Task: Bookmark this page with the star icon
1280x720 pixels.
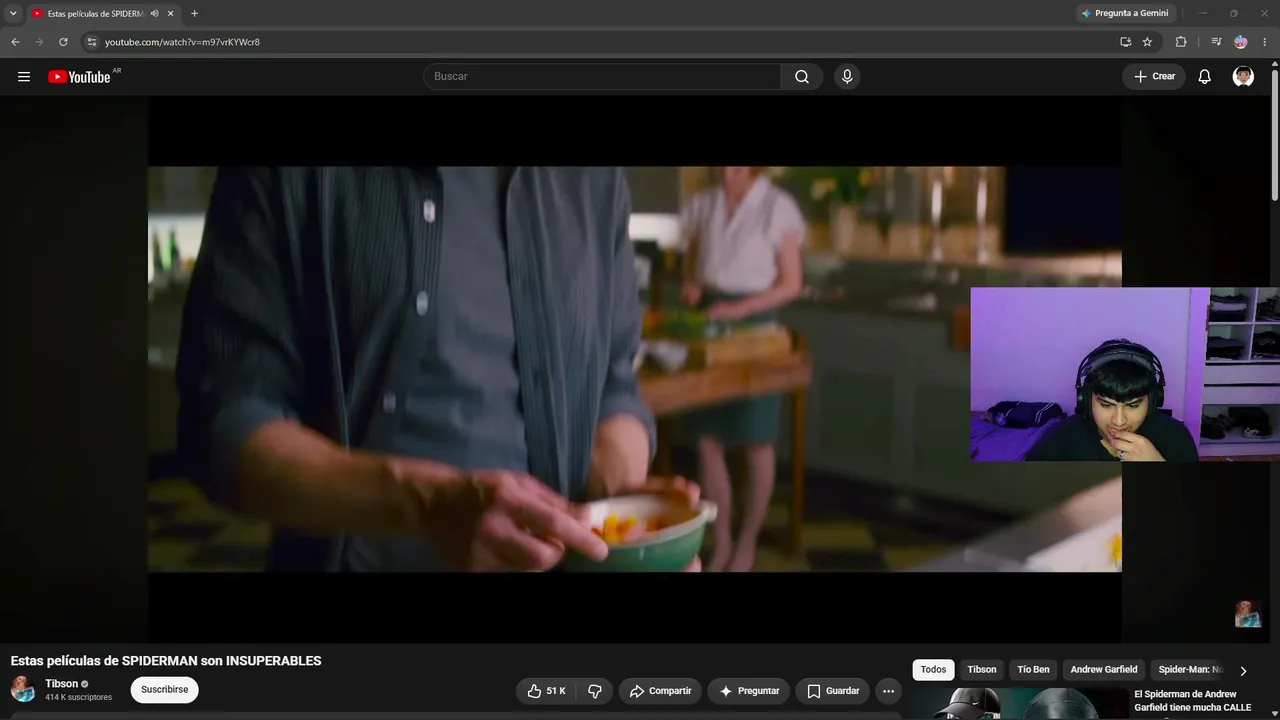Action: [x=1147, y=42]
